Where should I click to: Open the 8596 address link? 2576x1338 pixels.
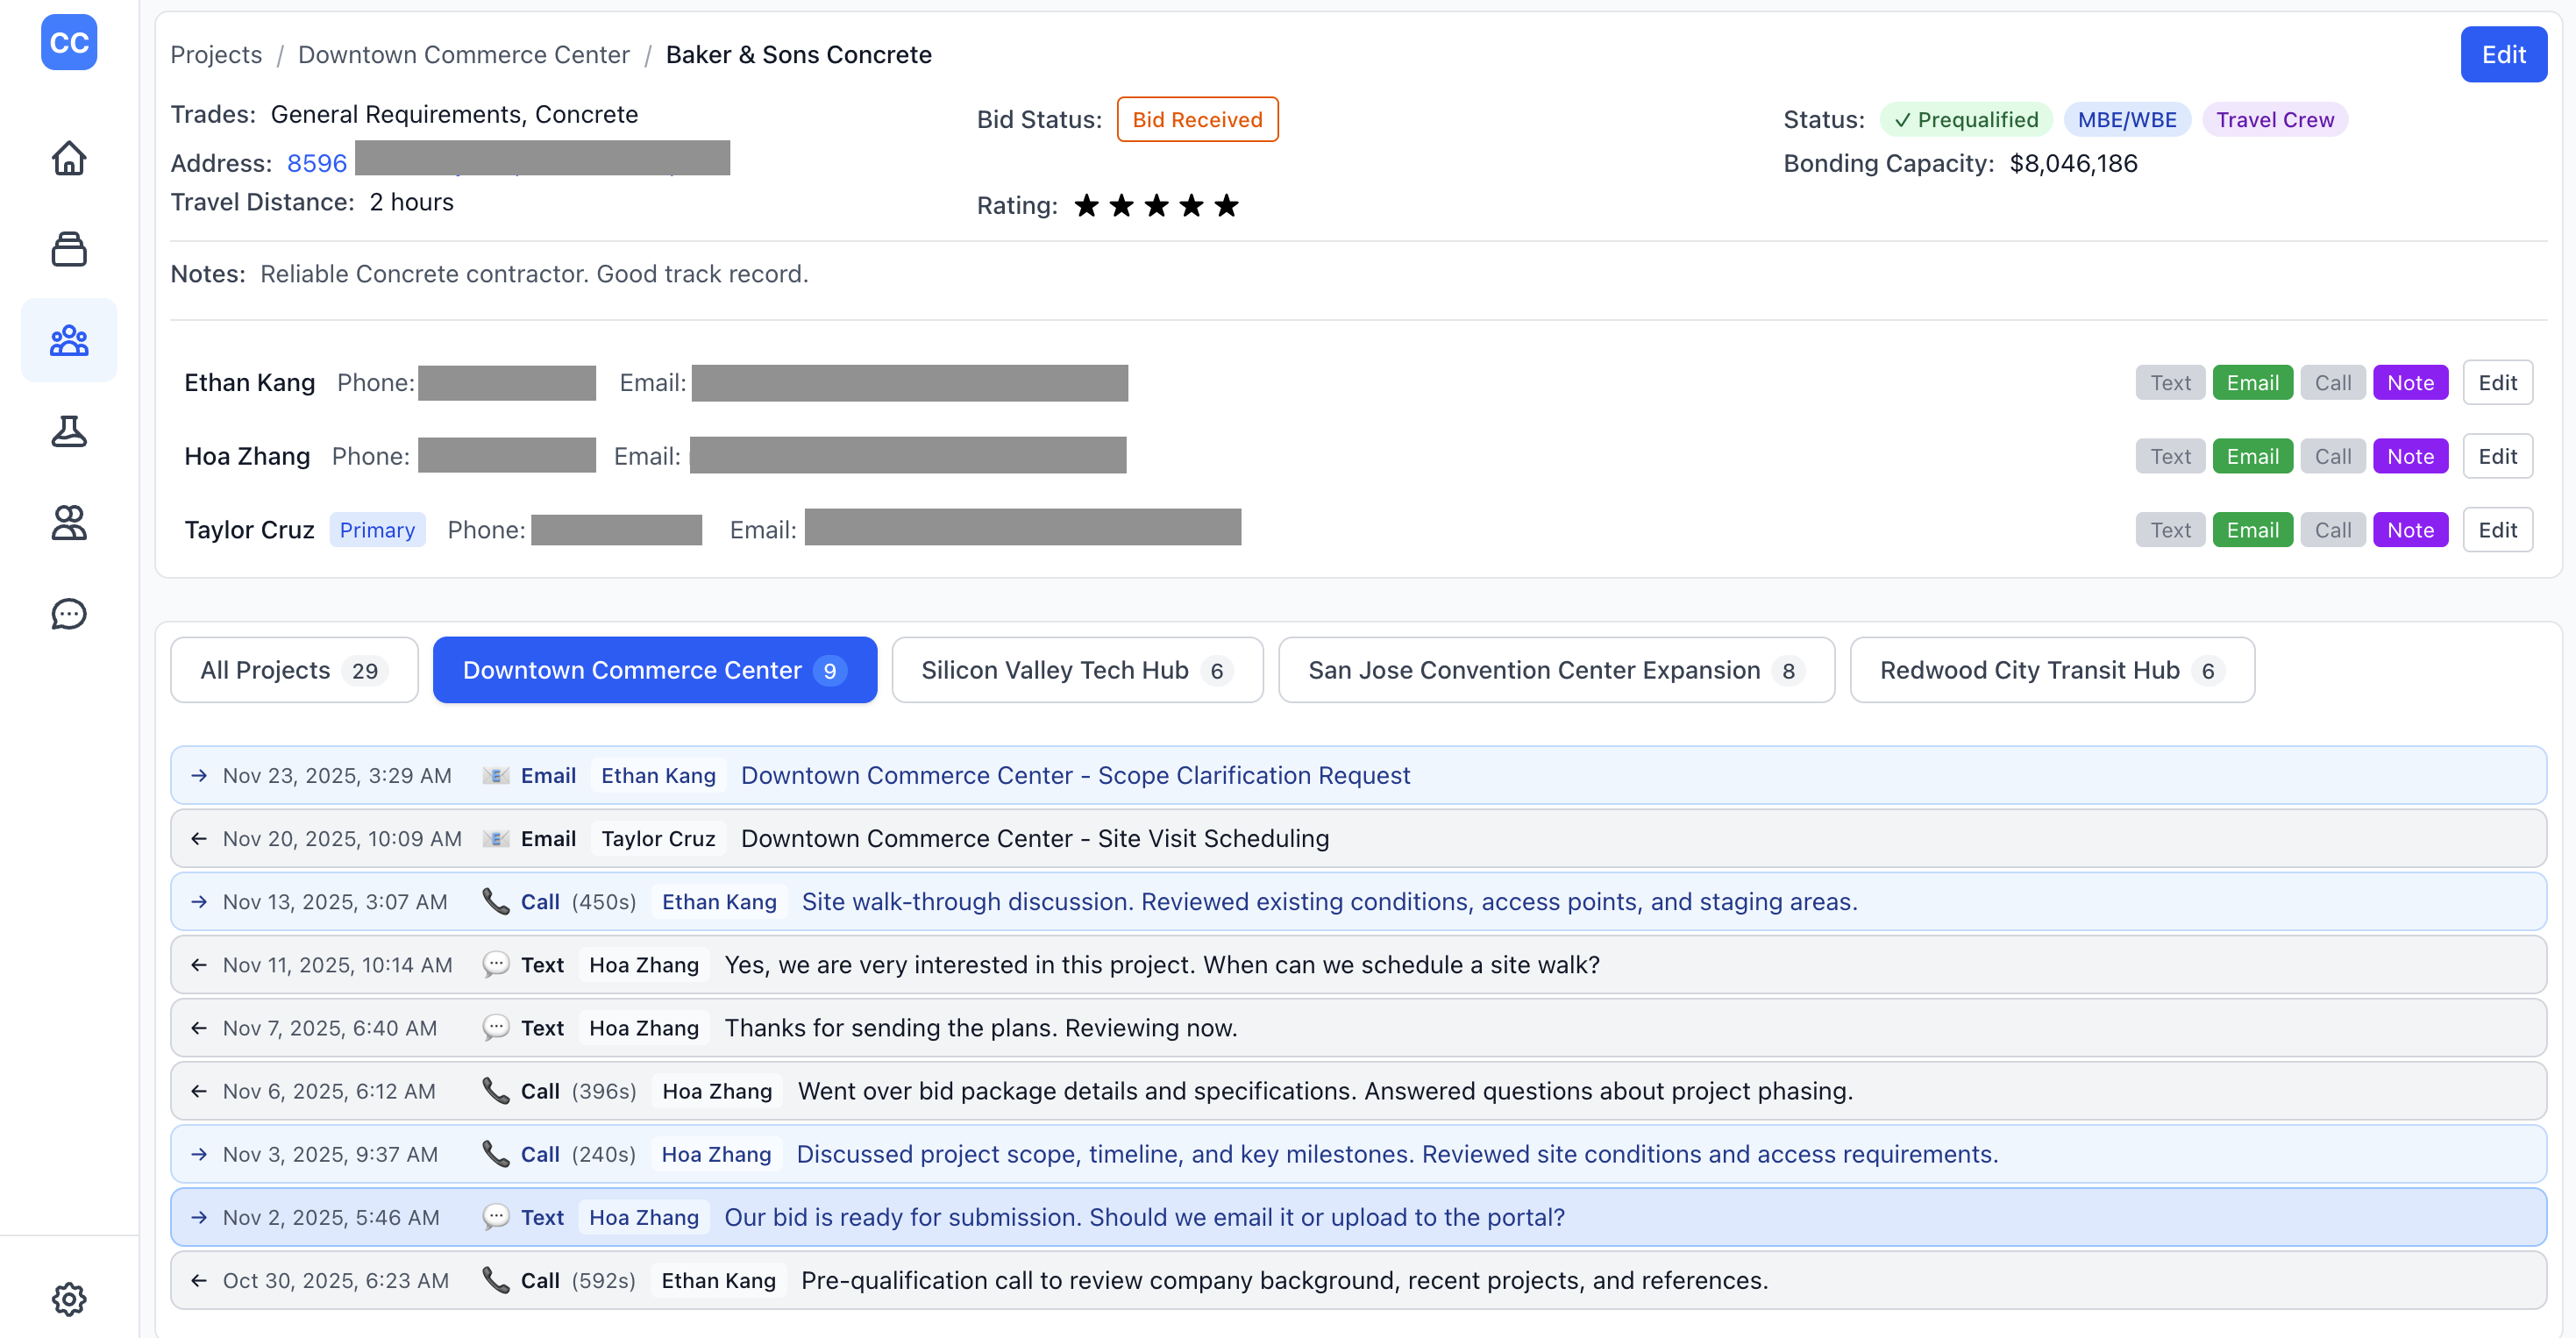[x=316, y=162]
